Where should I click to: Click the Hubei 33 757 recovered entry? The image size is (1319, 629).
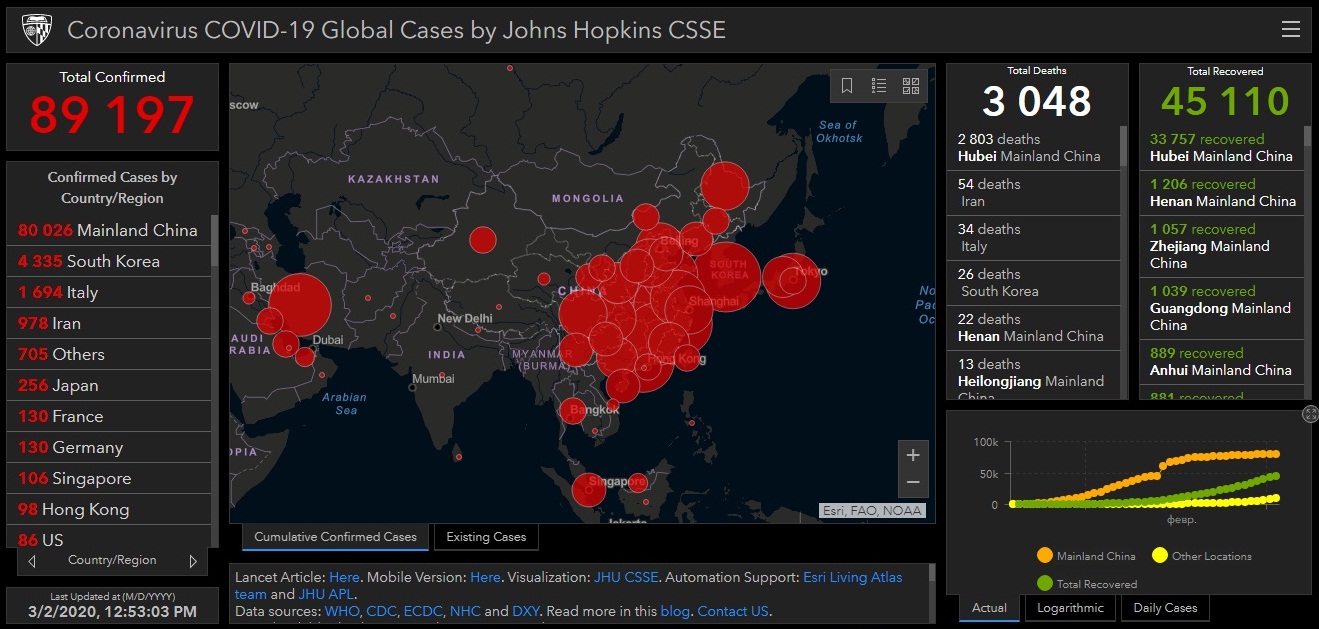tap(1221, 148)
